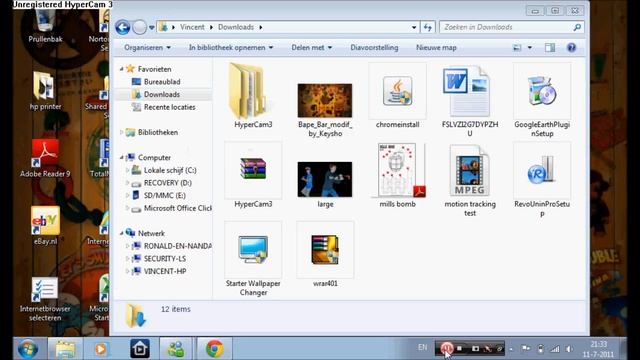The image size is (640, 360).
Task: Click the HyperCam pause recording button
Action: point(447,348)
